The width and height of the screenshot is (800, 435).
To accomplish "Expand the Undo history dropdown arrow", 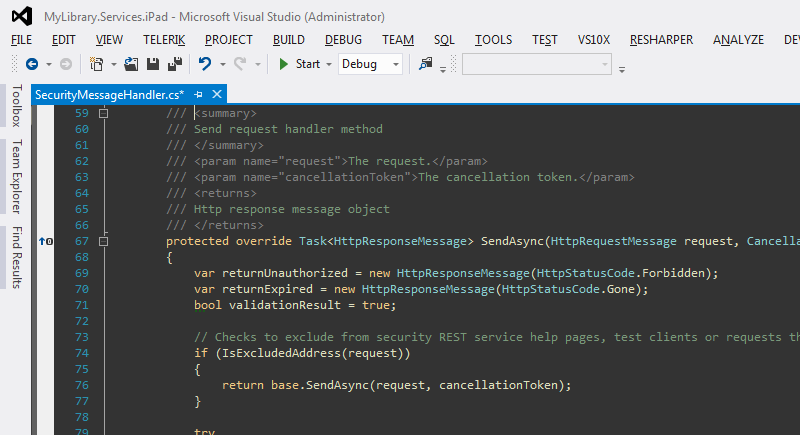I will click(222, 65).
